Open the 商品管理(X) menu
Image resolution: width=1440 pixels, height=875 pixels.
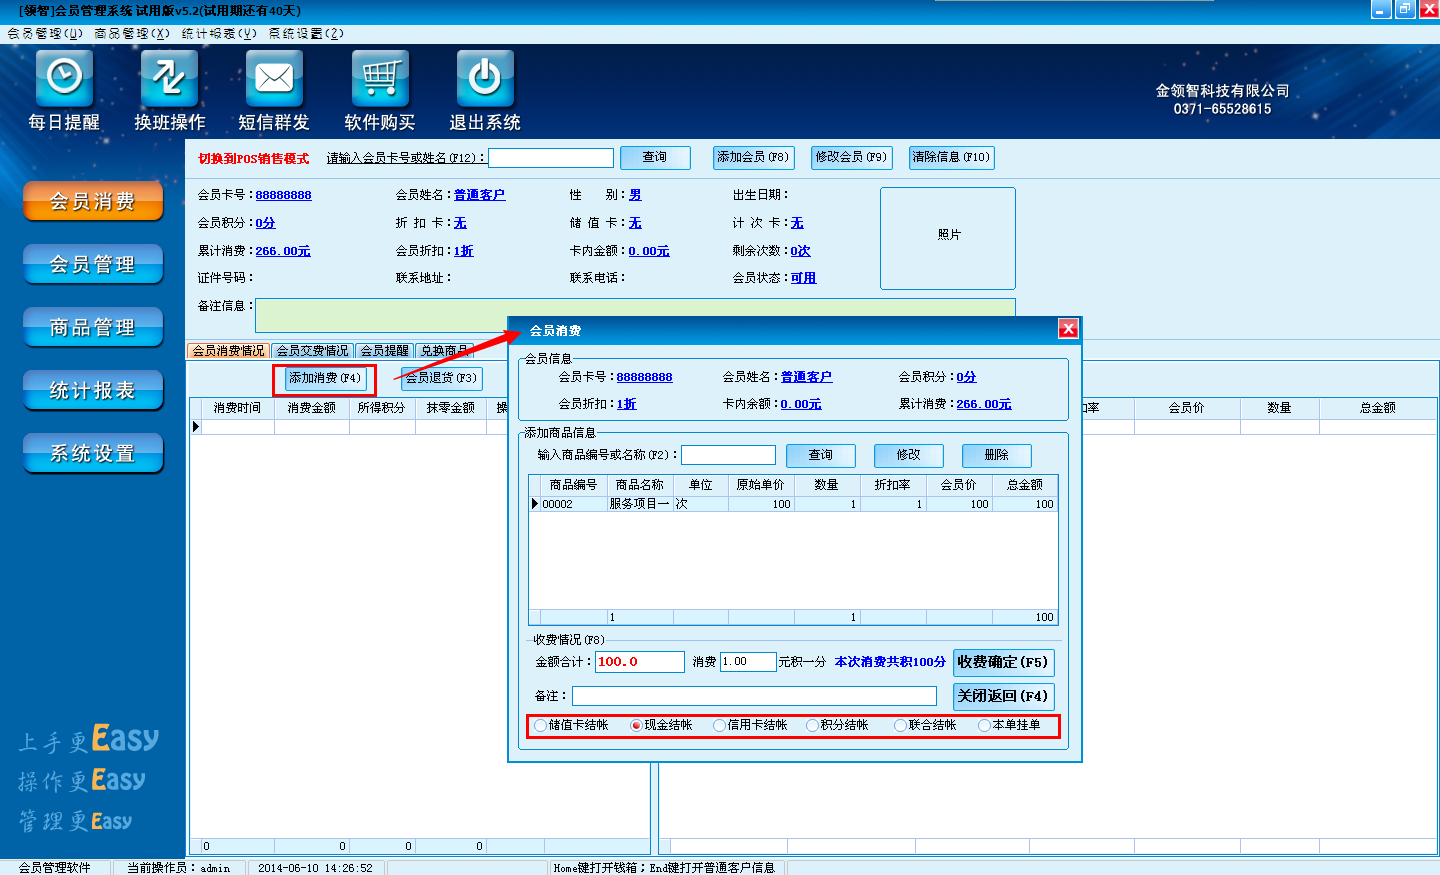click(x=132, y=33)
